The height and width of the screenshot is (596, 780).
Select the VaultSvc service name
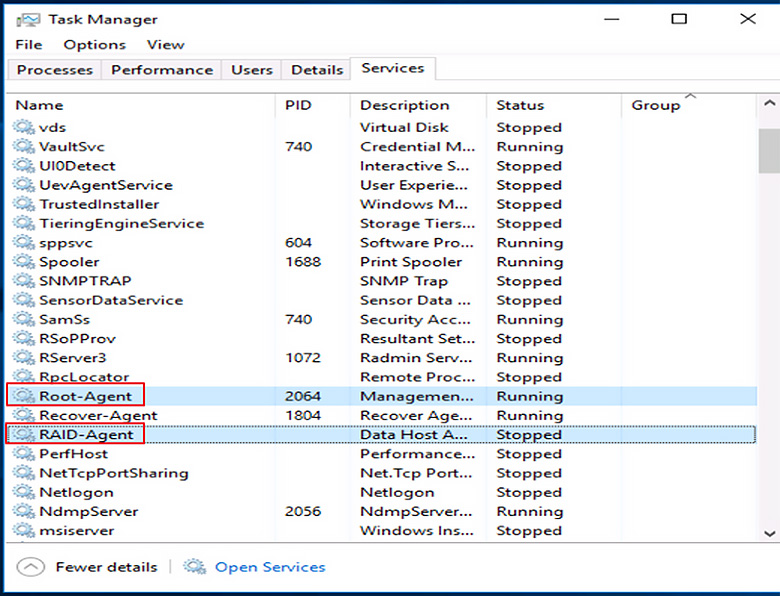(x=72, y=147)
